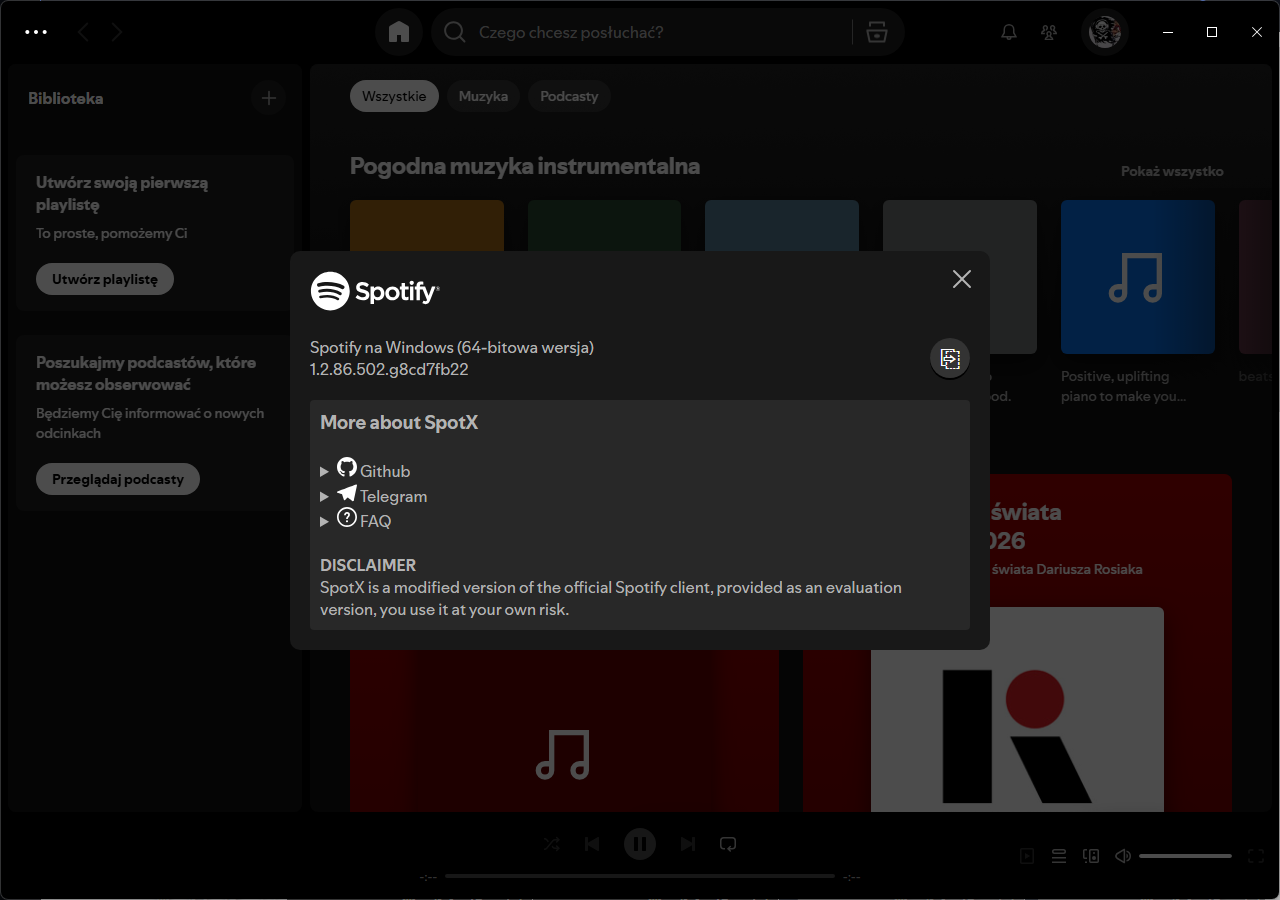This screenshot has height=900, width=1280.
Task: Open the connect to device icon
Action: (1091, 856)
